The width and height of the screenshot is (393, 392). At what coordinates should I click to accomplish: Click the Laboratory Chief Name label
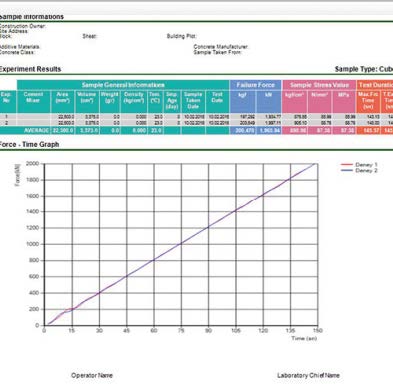[x=308, y=375]
